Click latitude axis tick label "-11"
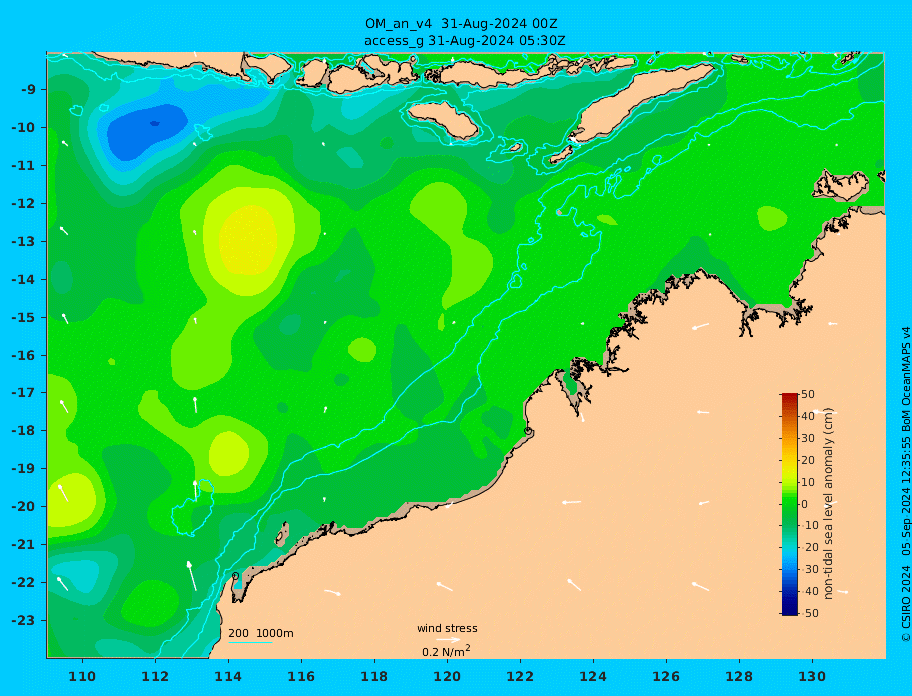 point(23,166)
